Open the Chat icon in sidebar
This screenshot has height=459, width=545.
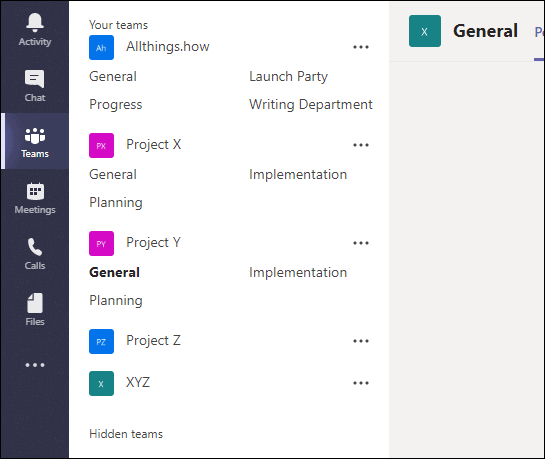[x=34, y=79]
